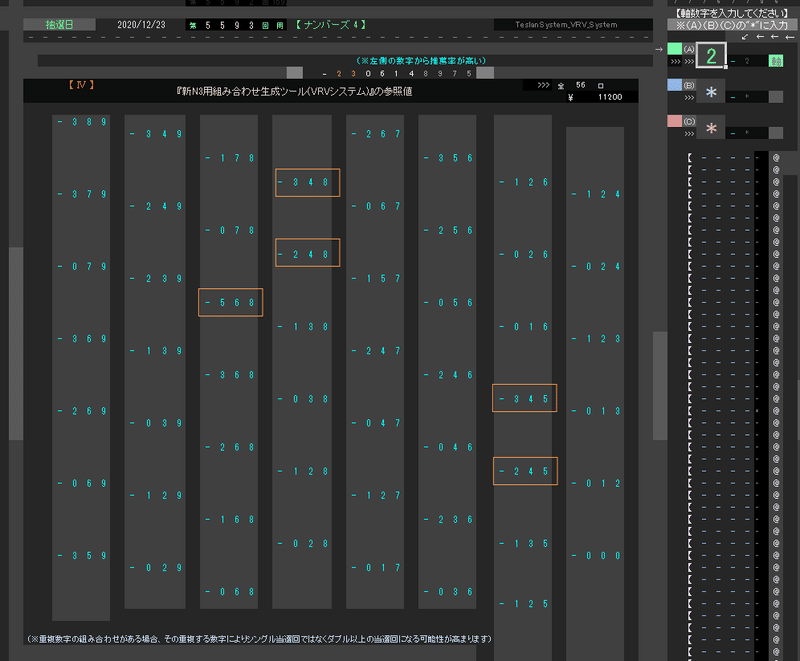Click the orange 【Ⅳ】 section label
This screenshot has width=800, height=661.
(x=81, y=85)
